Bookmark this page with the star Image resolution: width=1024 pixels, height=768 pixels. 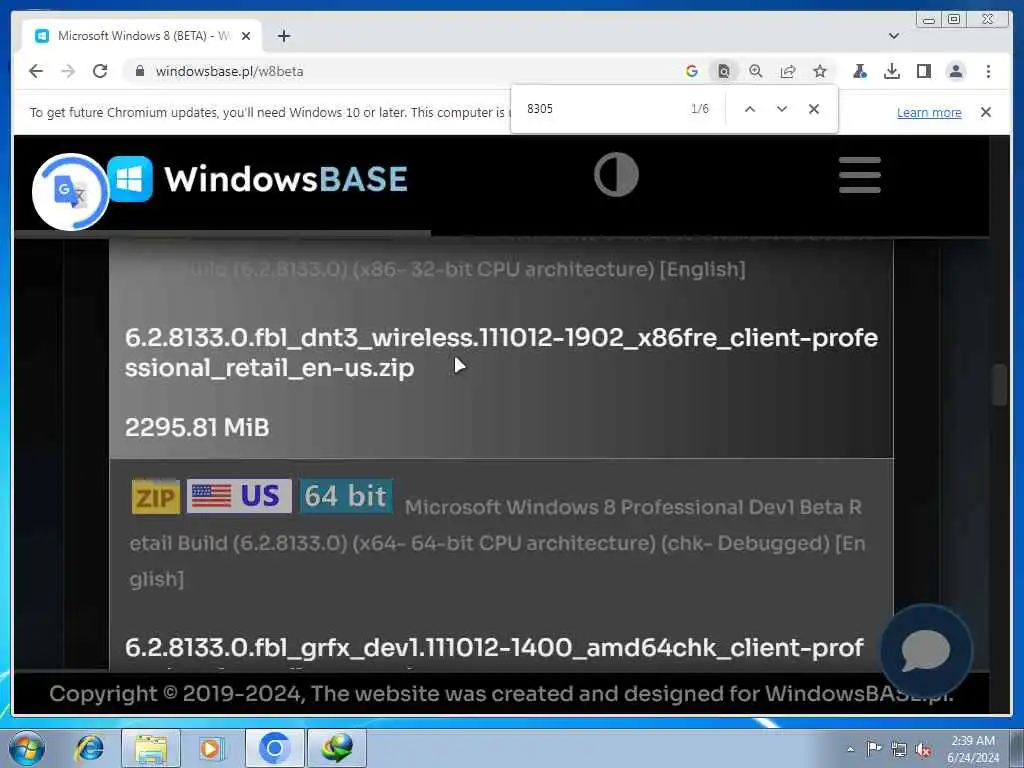tap(820, 71)
